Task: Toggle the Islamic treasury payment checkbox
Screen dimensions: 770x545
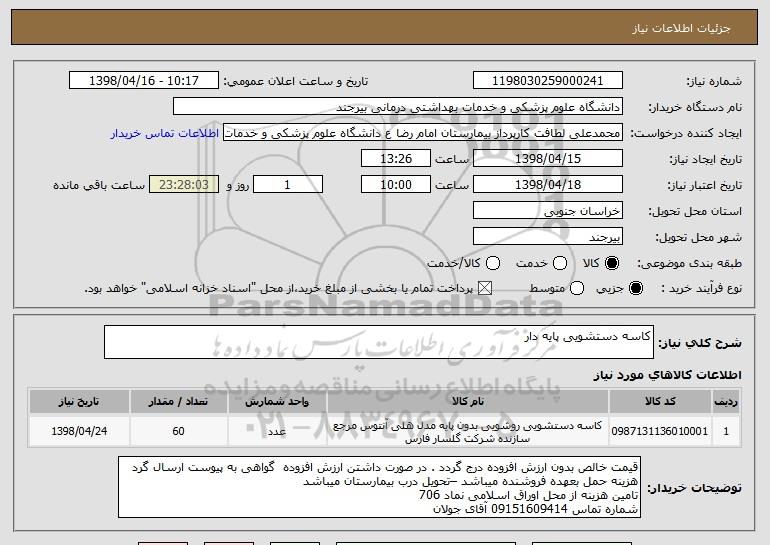Action: 485,288
